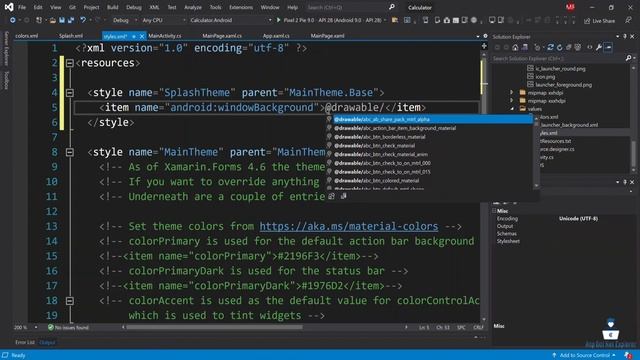Click Solution Explorer Properties wrench icon

599,48
